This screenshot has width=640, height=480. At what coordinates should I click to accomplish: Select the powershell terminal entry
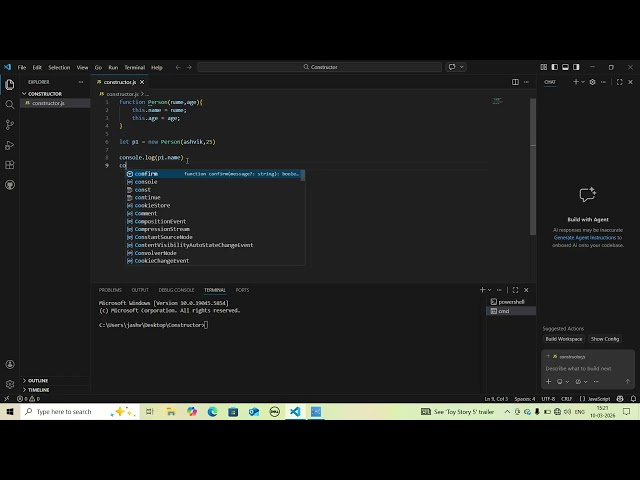tap(511, 302)
